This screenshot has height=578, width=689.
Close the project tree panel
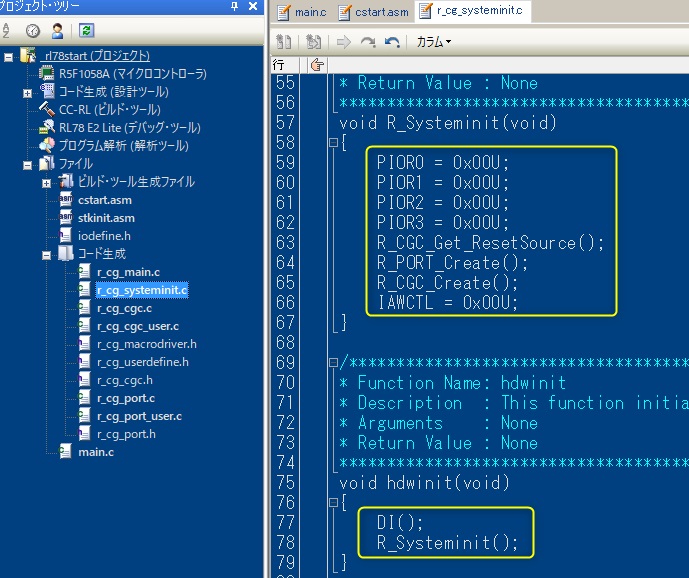point(254,7)
